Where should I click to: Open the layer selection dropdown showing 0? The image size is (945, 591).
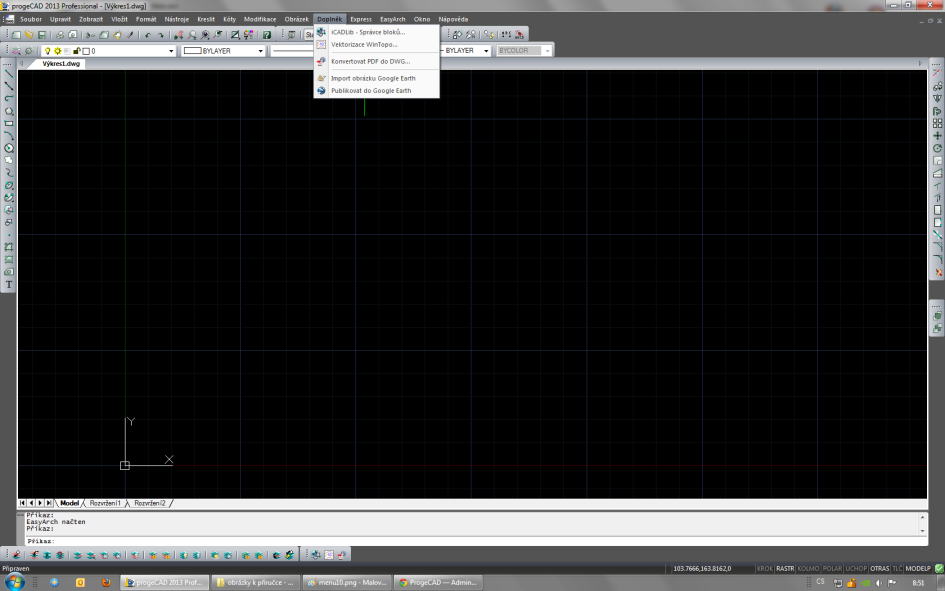coord(171,51)
